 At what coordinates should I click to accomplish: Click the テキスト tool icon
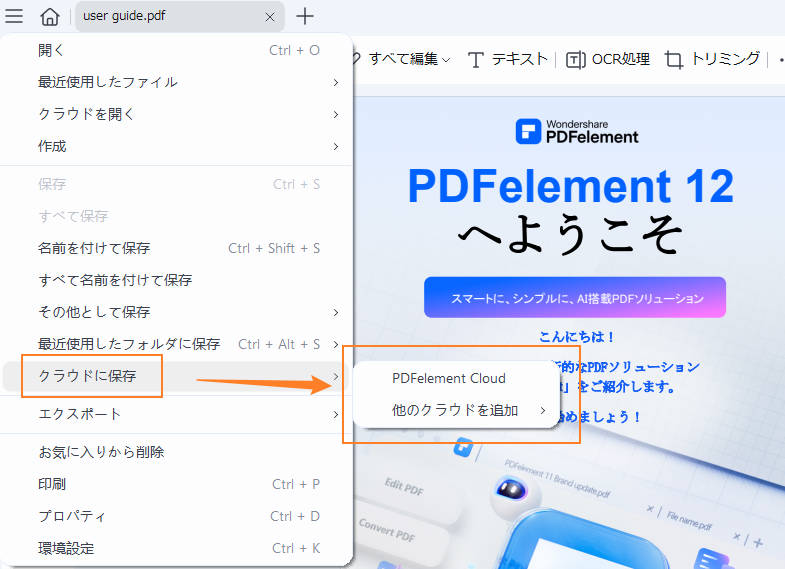pyautogui.click(x=475, y=60)
